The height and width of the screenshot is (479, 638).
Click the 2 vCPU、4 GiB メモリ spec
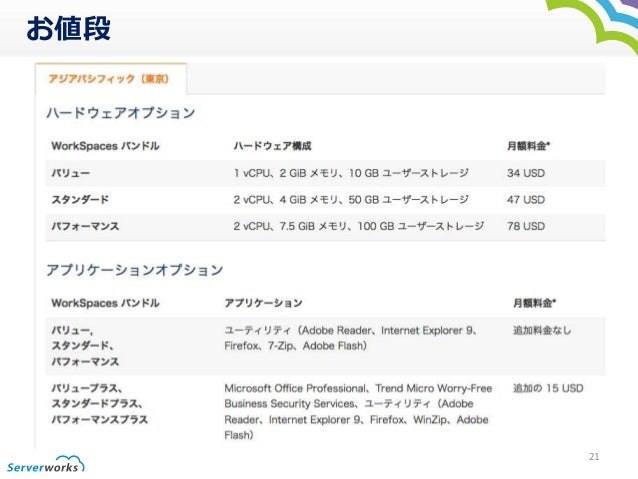click(x=351, y=200)
